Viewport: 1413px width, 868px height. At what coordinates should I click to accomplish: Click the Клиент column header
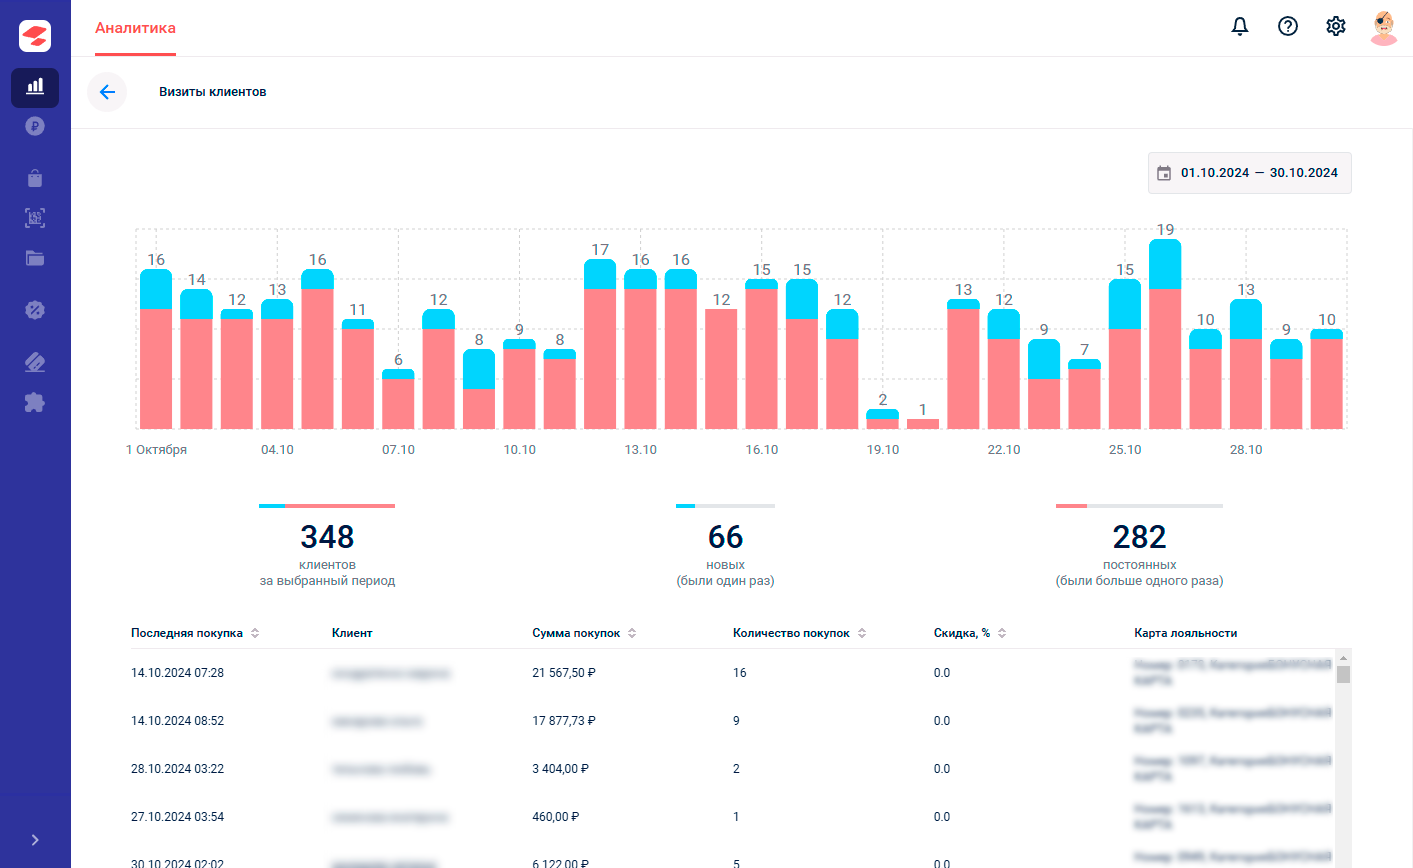[x=352, y=633]
